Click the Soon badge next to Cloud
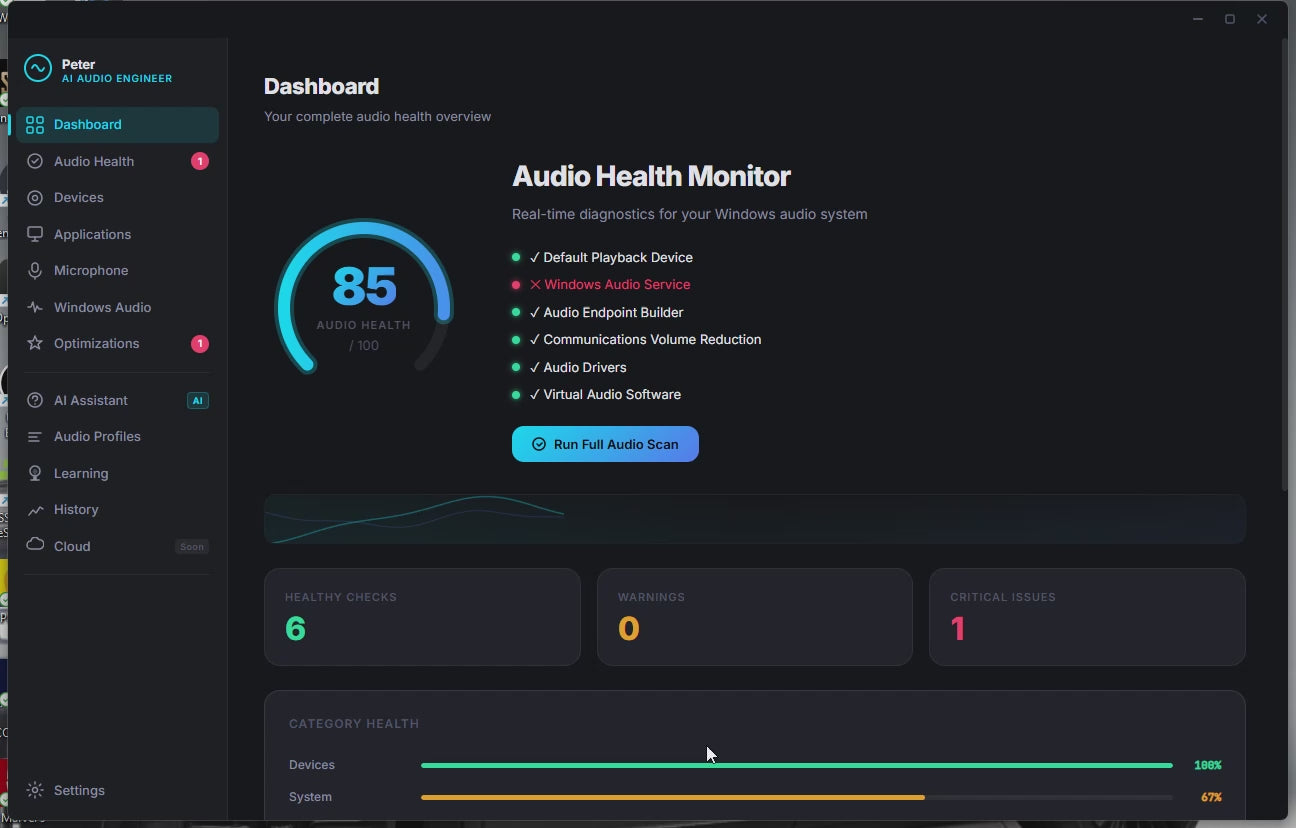 (192, 547)
